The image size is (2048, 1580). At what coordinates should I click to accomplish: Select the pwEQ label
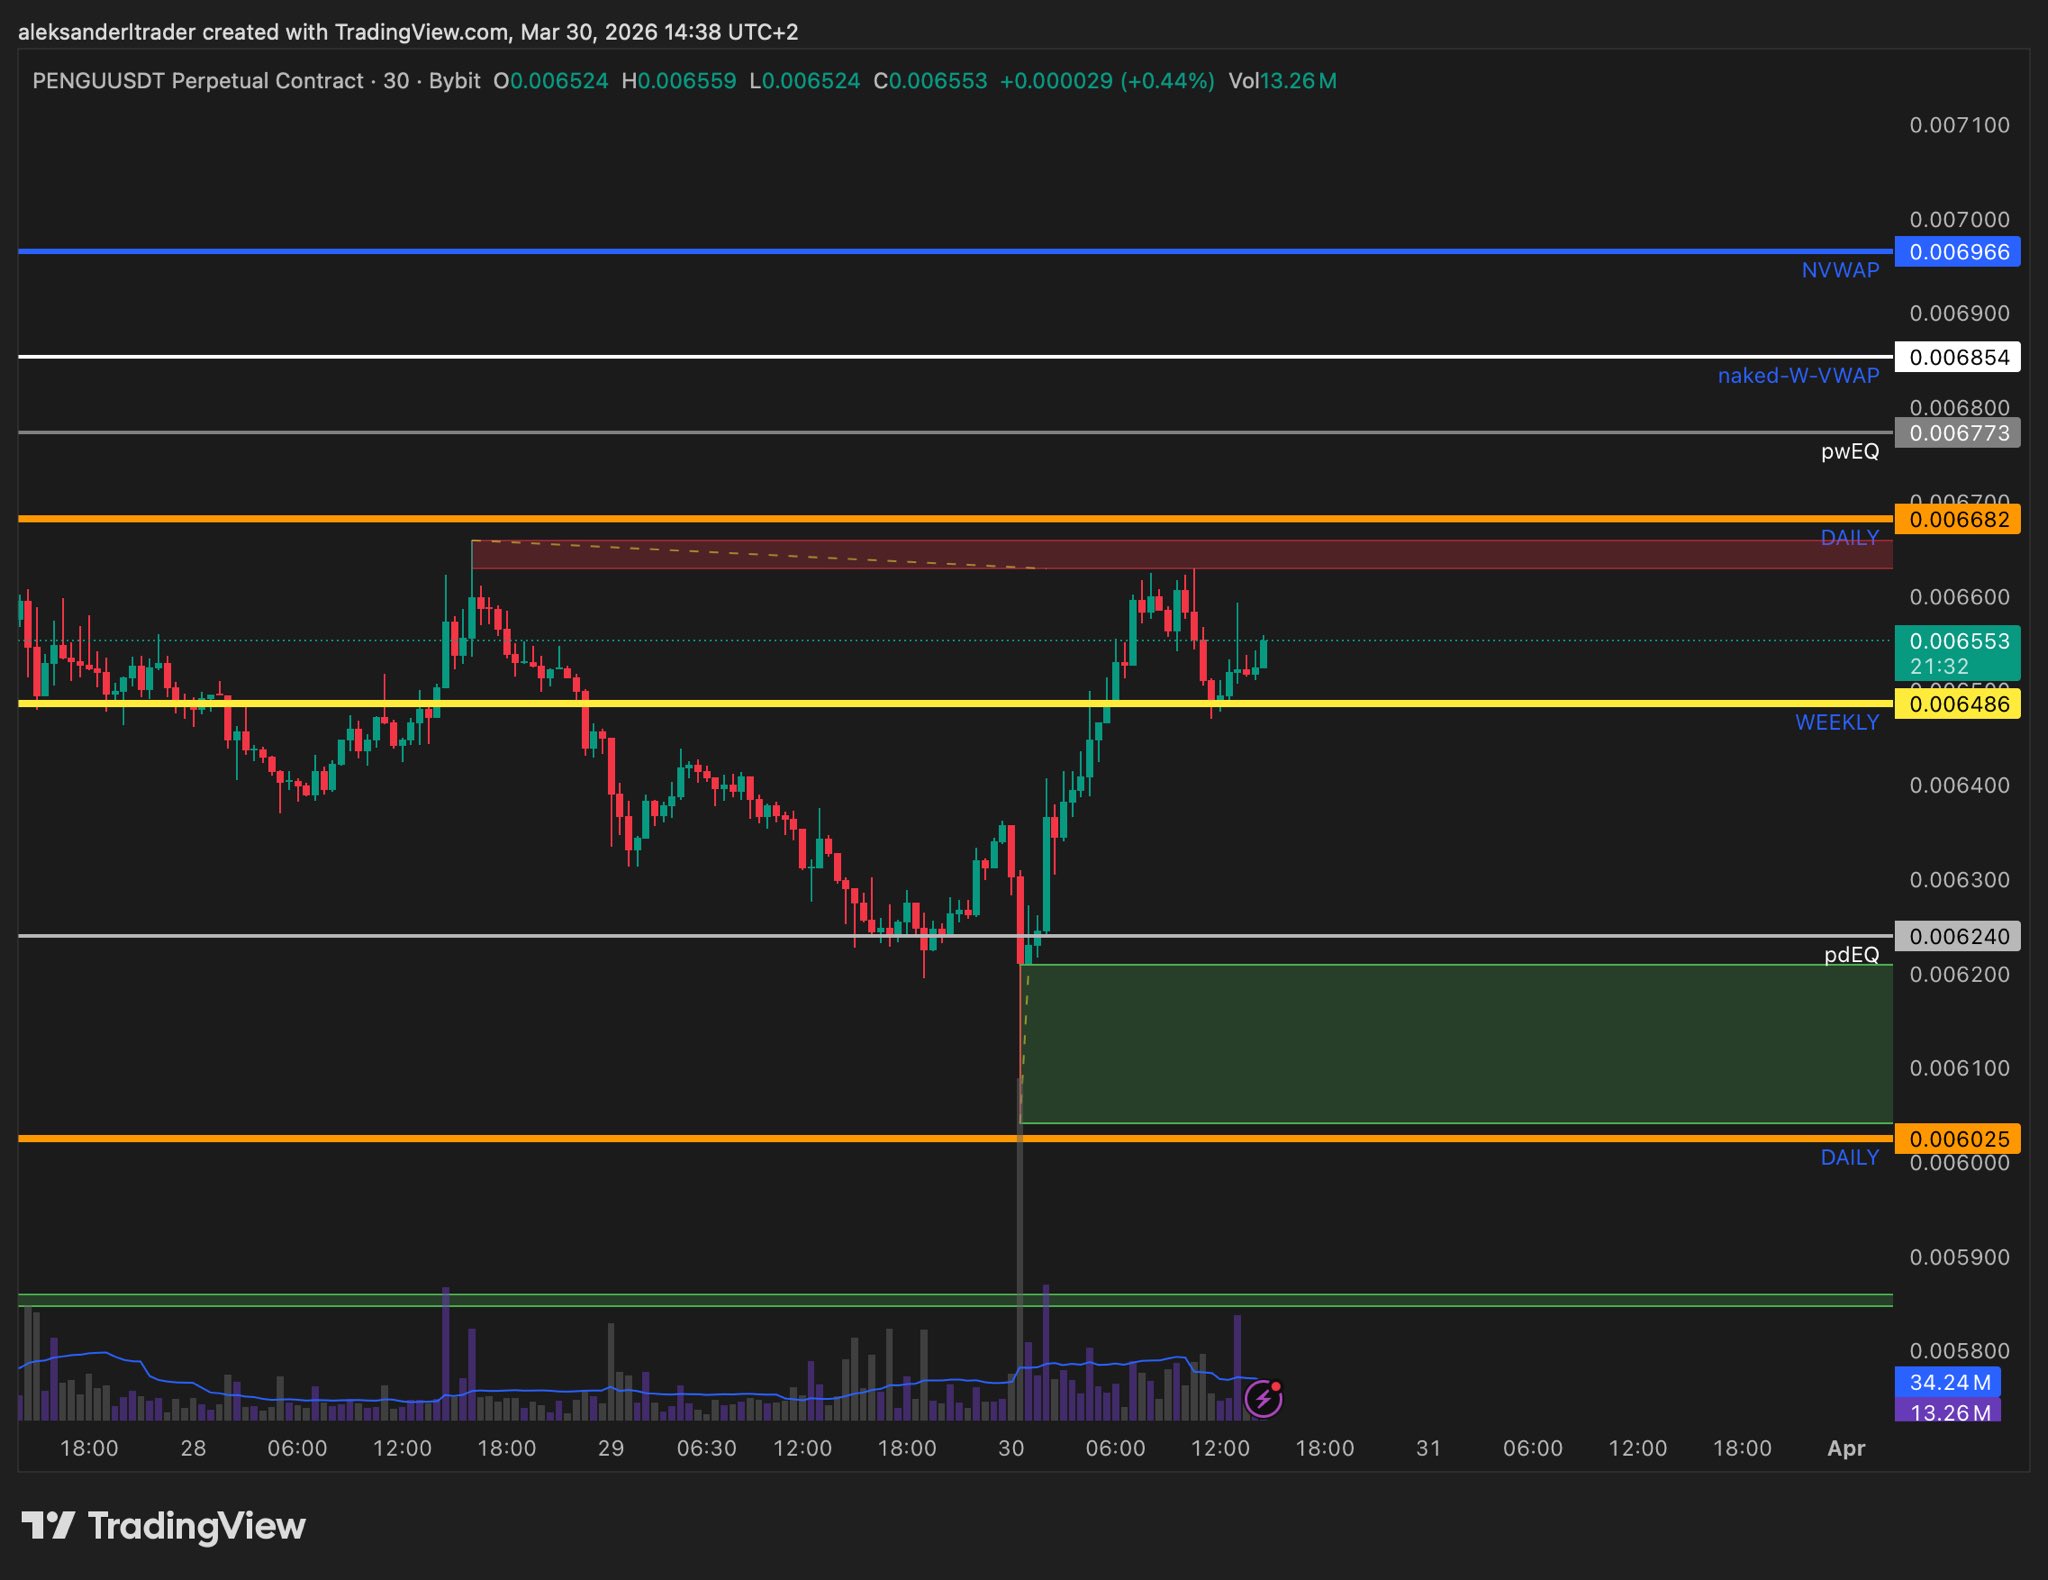pyautogui.click(x=1849, y=452)
